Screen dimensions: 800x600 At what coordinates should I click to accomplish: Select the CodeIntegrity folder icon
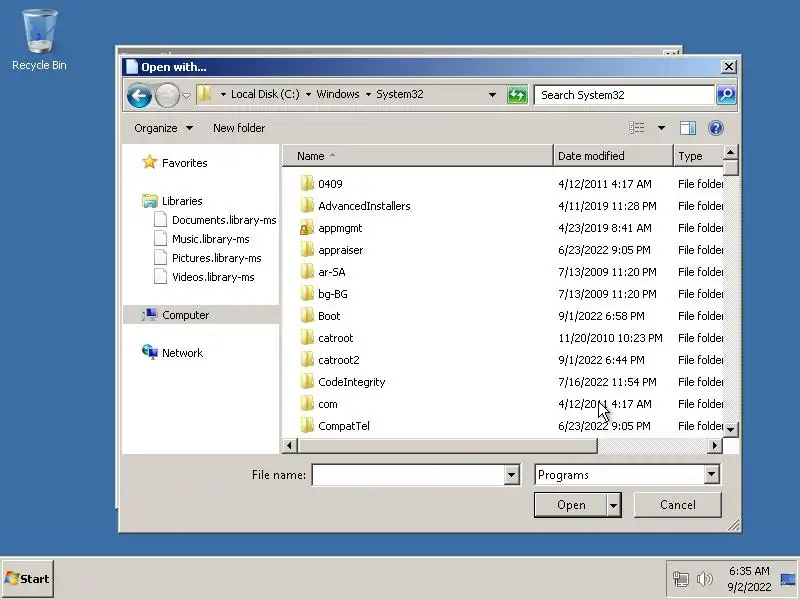[307, 382]
